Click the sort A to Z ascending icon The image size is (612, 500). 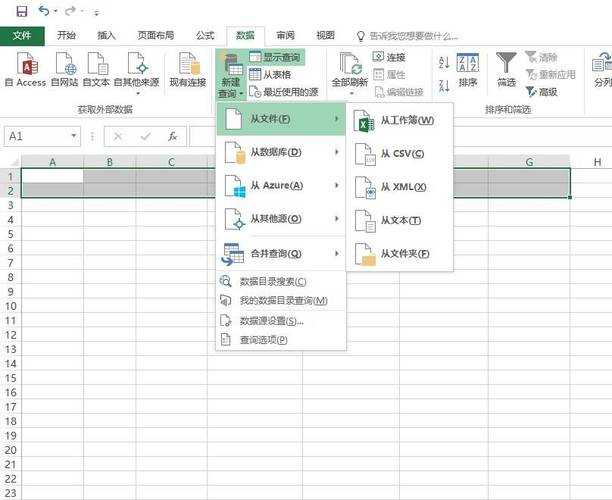[x=444, y=62]
